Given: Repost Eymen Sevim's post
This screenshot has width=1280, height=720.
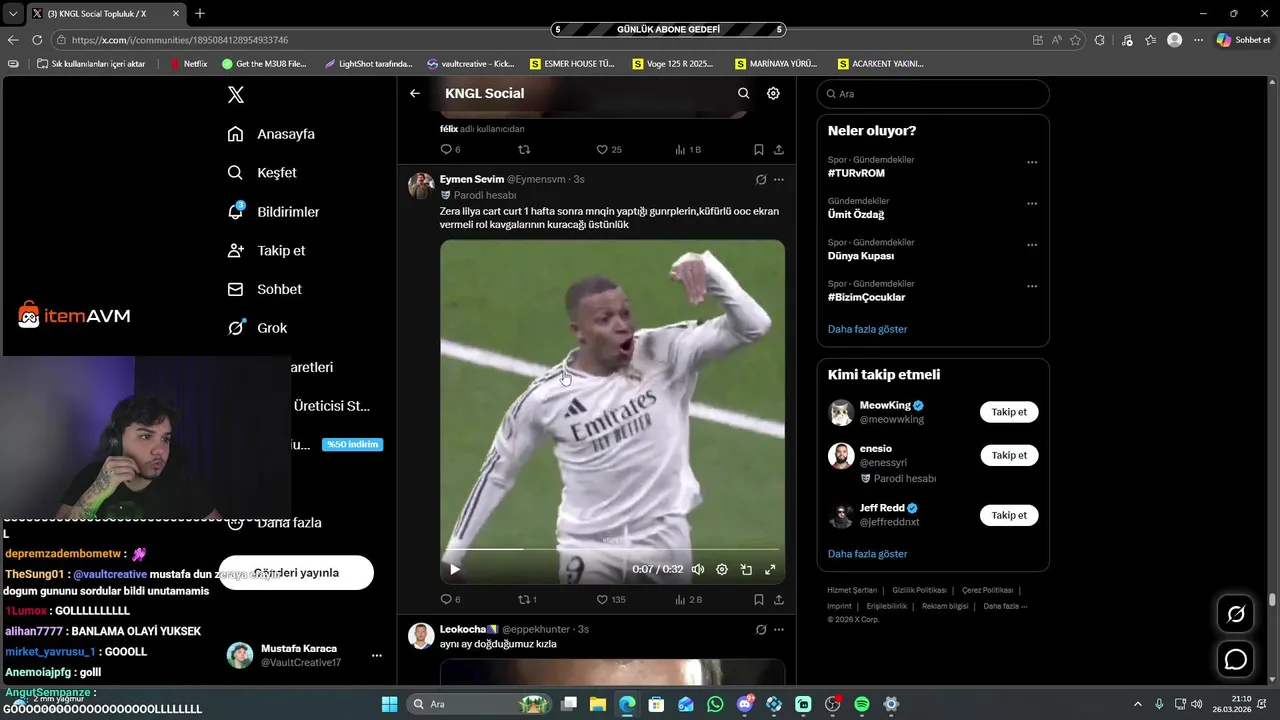Looking at the screenshot, I should tap(523, 600).
